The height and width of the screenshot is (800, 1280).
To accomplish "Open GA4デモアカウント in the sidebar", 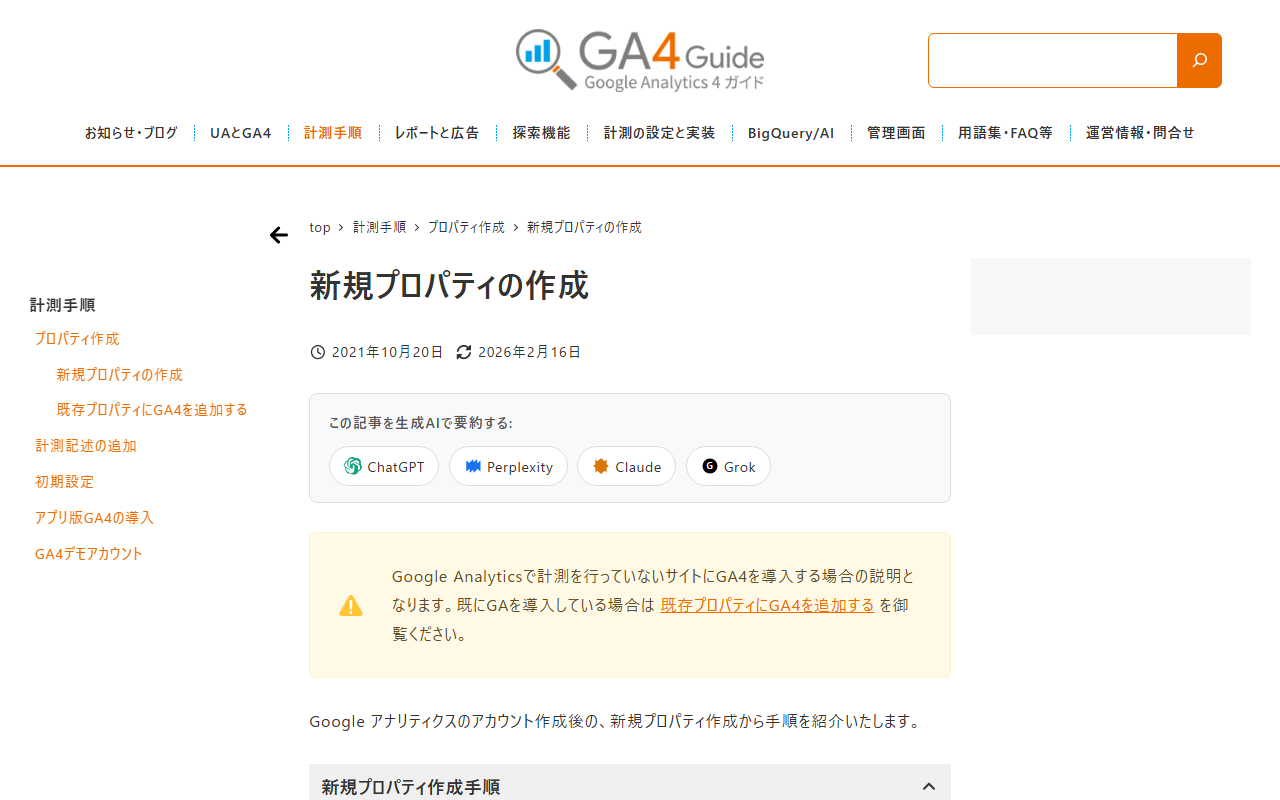I will click(89, 554).
